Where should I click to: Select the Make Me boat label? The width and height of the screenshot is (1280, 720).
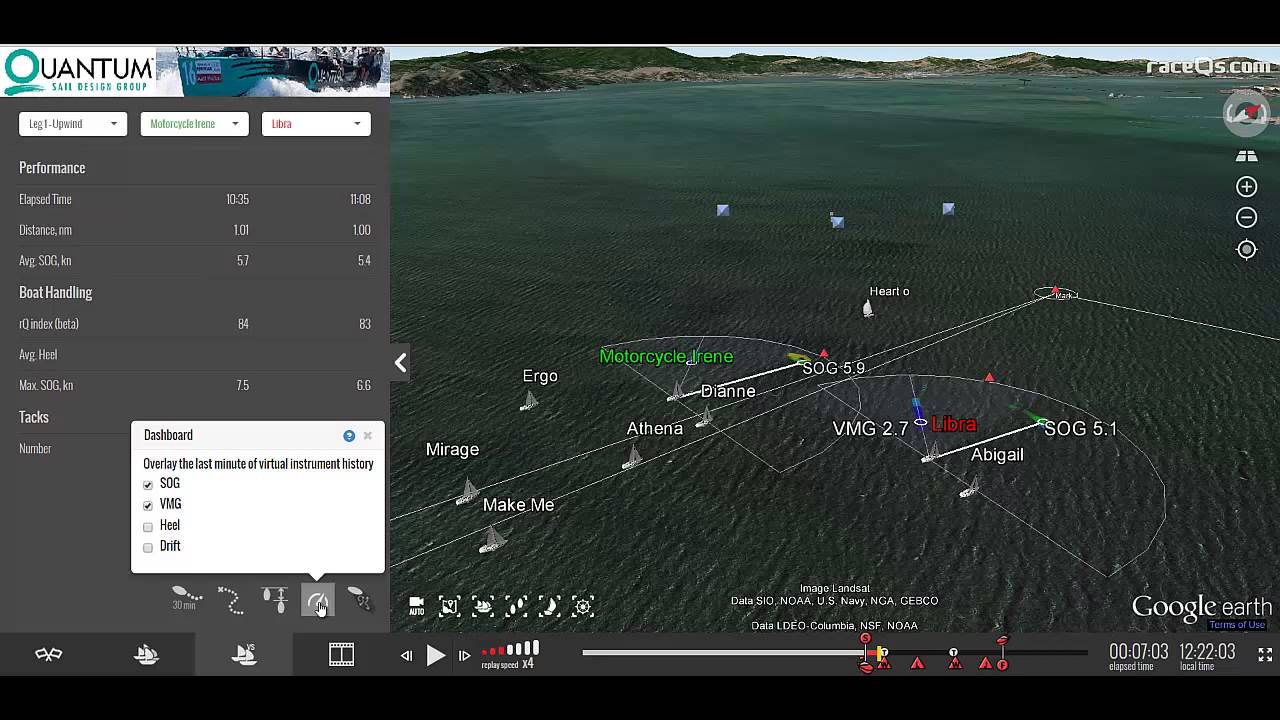pyautogui.click(x=518, y=506)
